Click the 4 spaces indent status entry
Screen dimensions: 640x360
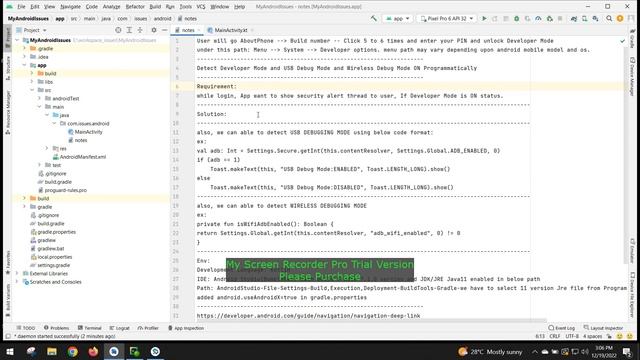click(x=592, y=336)
